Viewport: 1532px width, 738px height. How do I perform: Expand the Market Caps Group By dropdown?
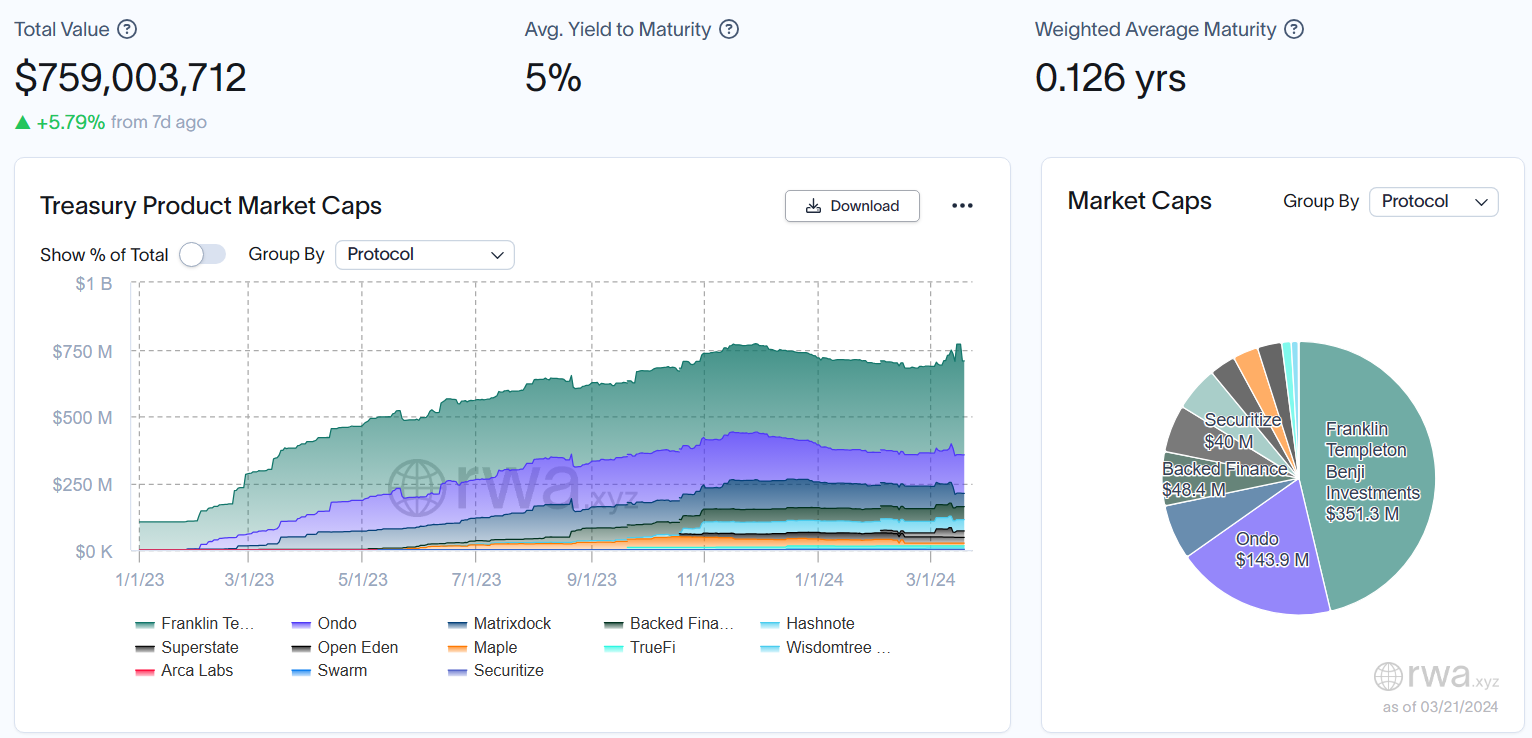pos(1433,202)
